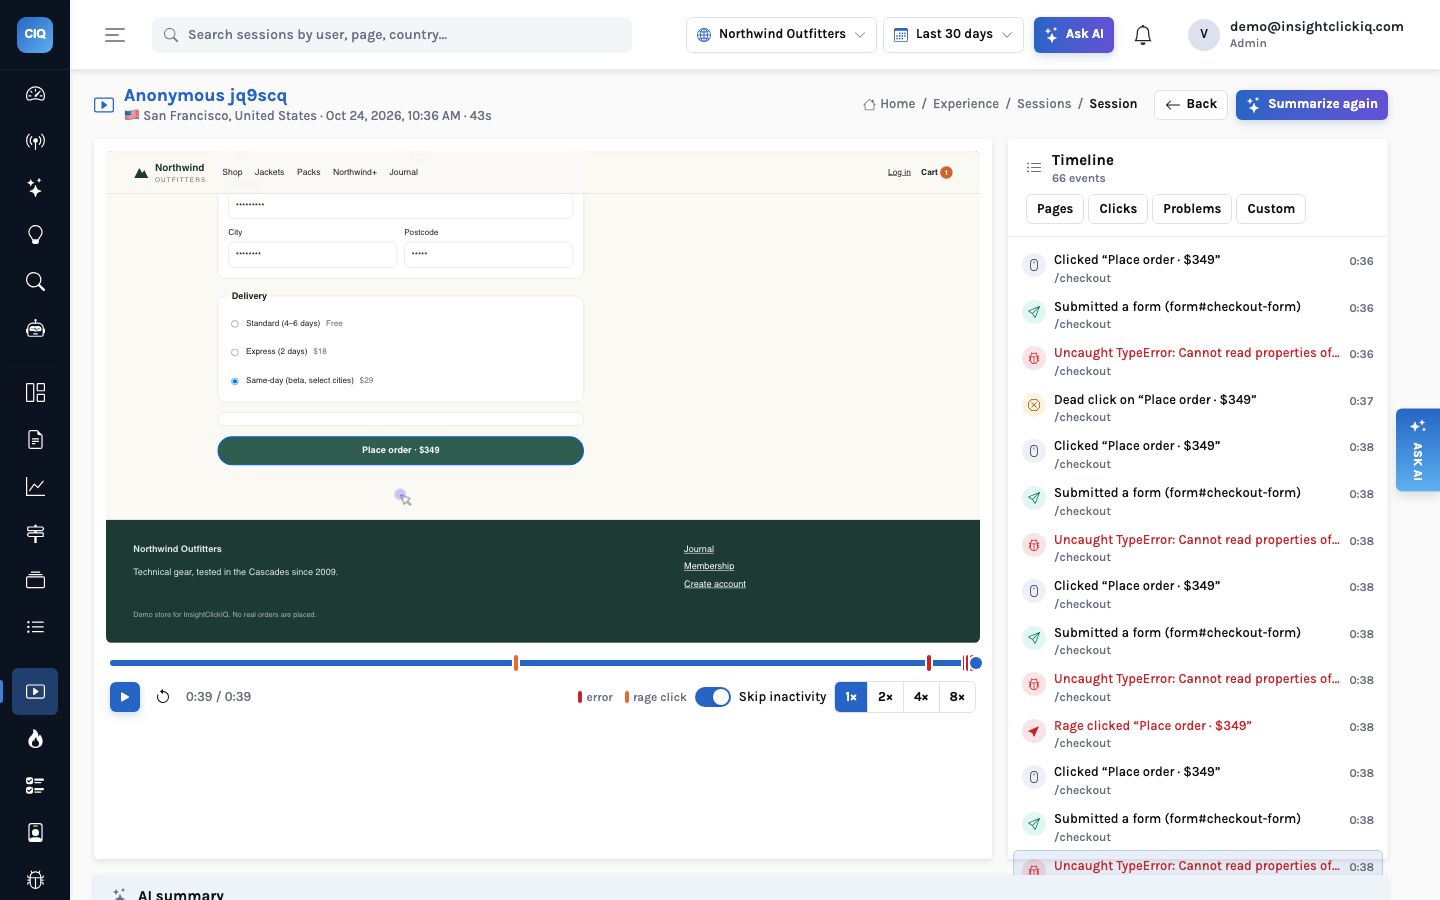Click the replay progress bar
This screenshot has width=1440, height=900.
point(545,663)
